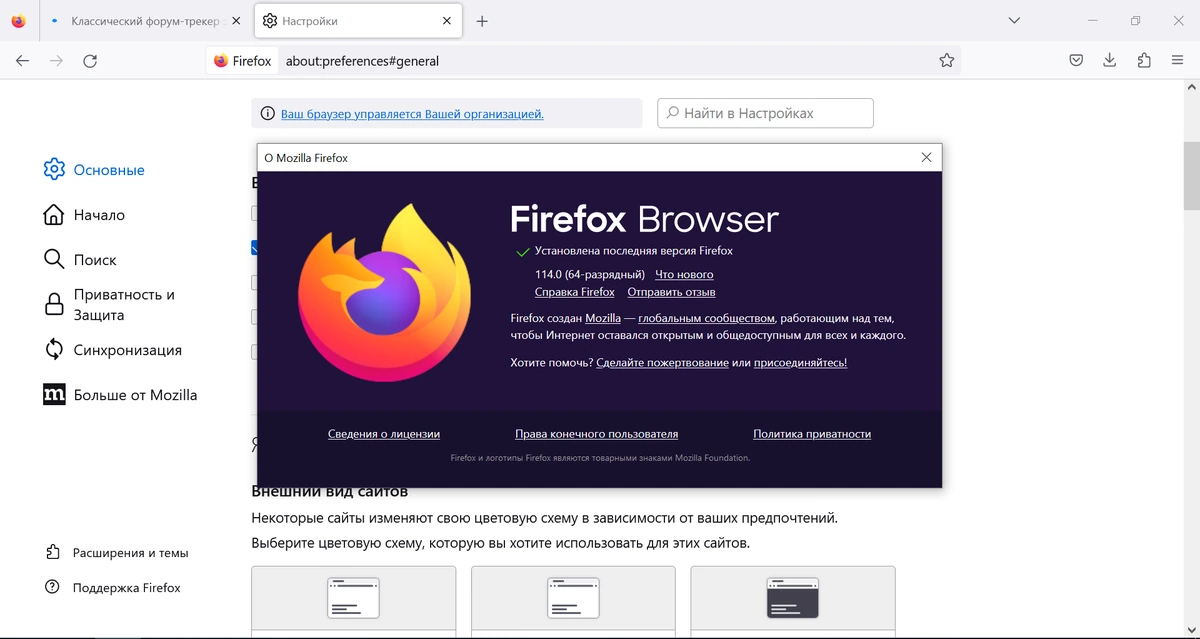This screenshot has width=1200, height=639.
Task: Close the Настройки tab
Action: [447, 21]
